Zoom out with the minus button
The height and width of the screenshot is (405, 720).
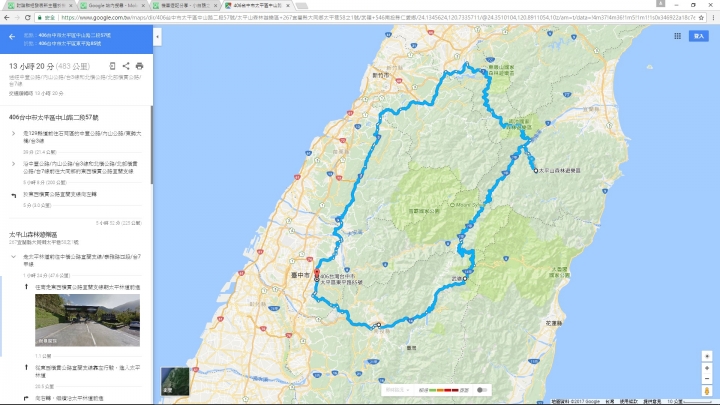click(x=707, y=379)
